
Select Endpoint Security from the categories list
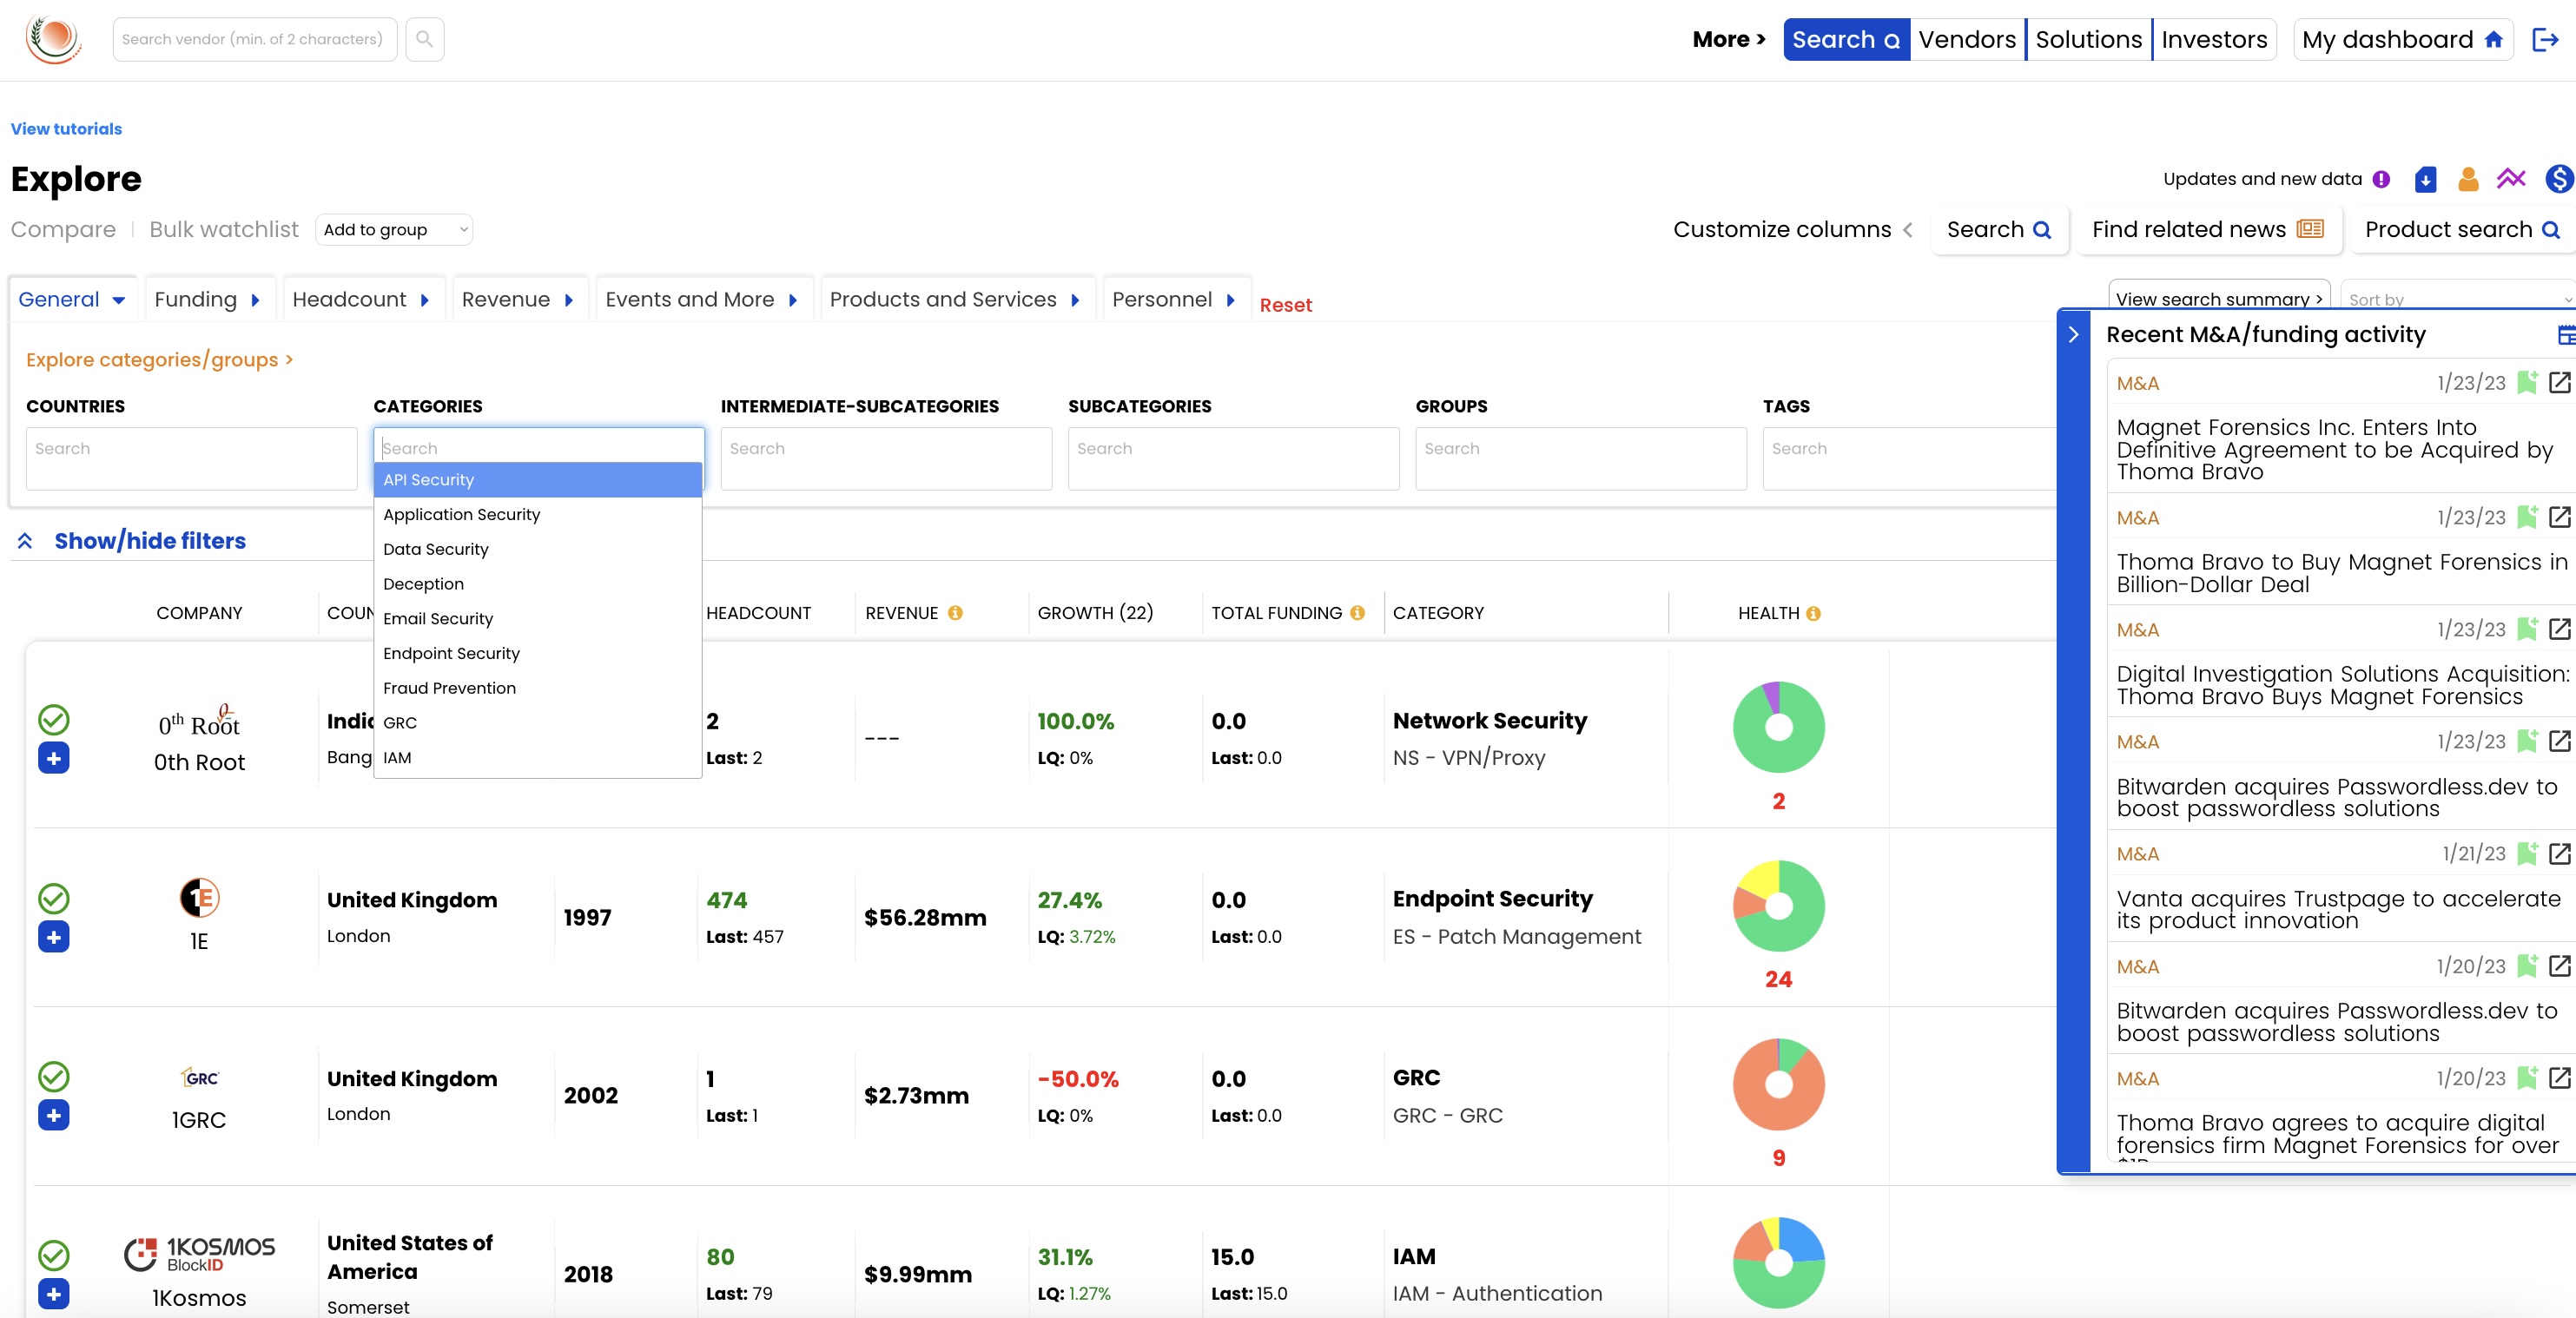tap(451, 653)
